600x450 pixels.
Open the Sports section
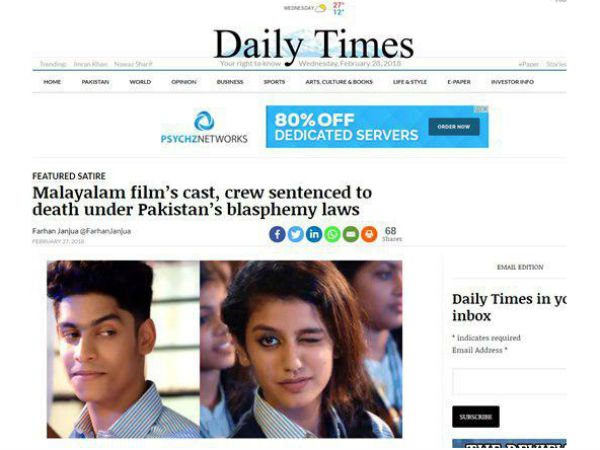coord(274,82)
